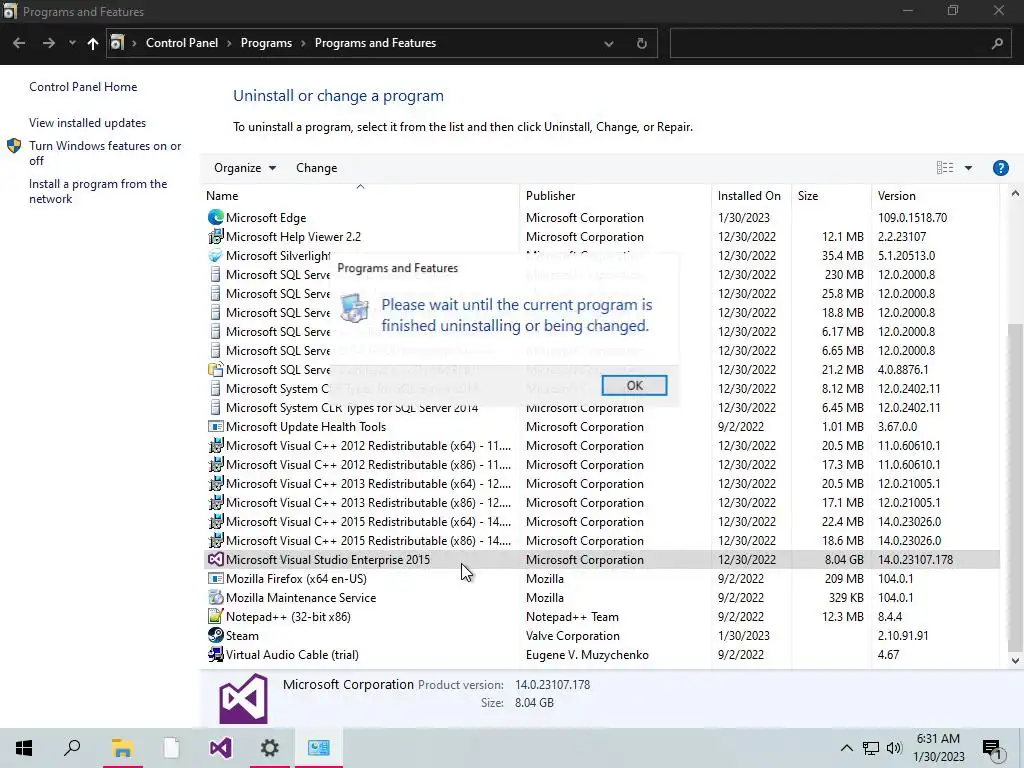Image resolution: width=1024 pixels, height=768 pixels.
Task: Select the Notepad++ (32-bit x86) entry
Action: coord(601,616)
